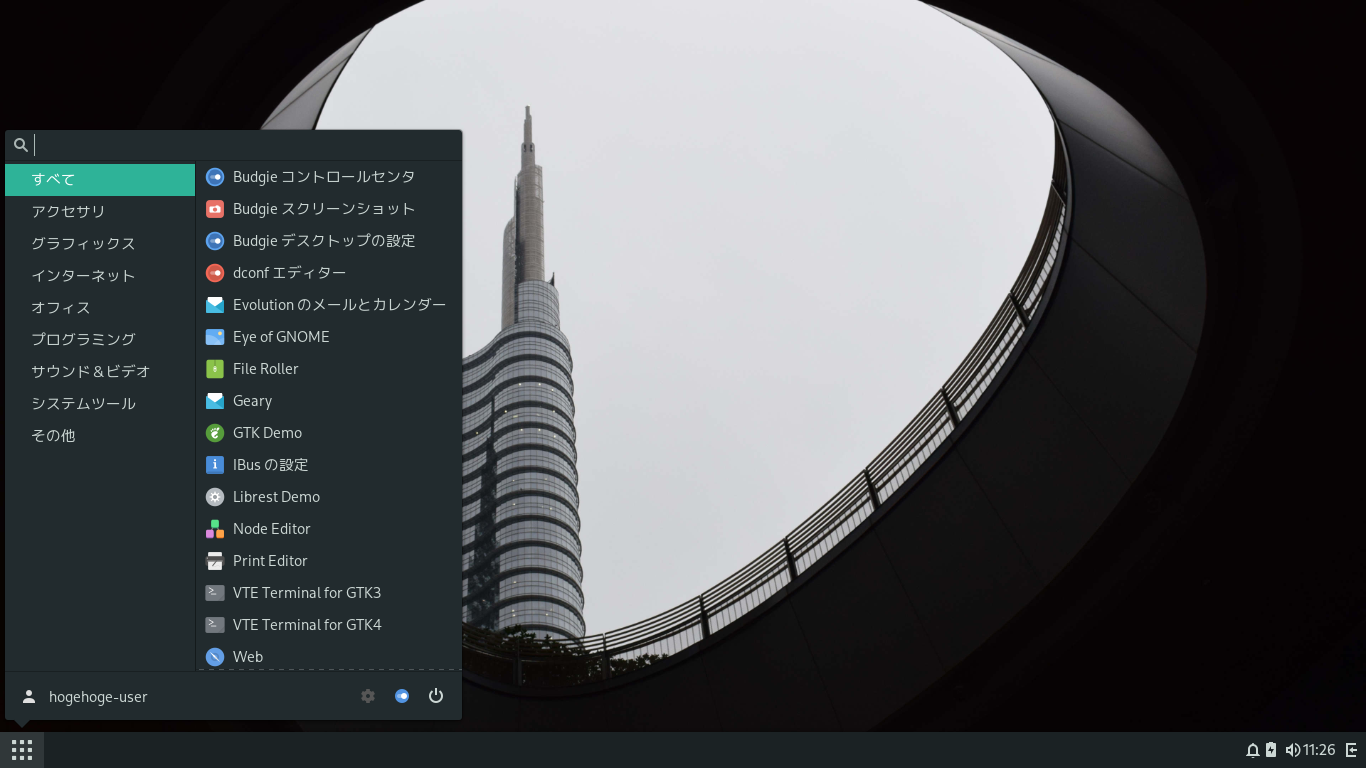Show the プログラミング category
The image size is (1366, 768).
pyautogui.click(x=100, y=340)
